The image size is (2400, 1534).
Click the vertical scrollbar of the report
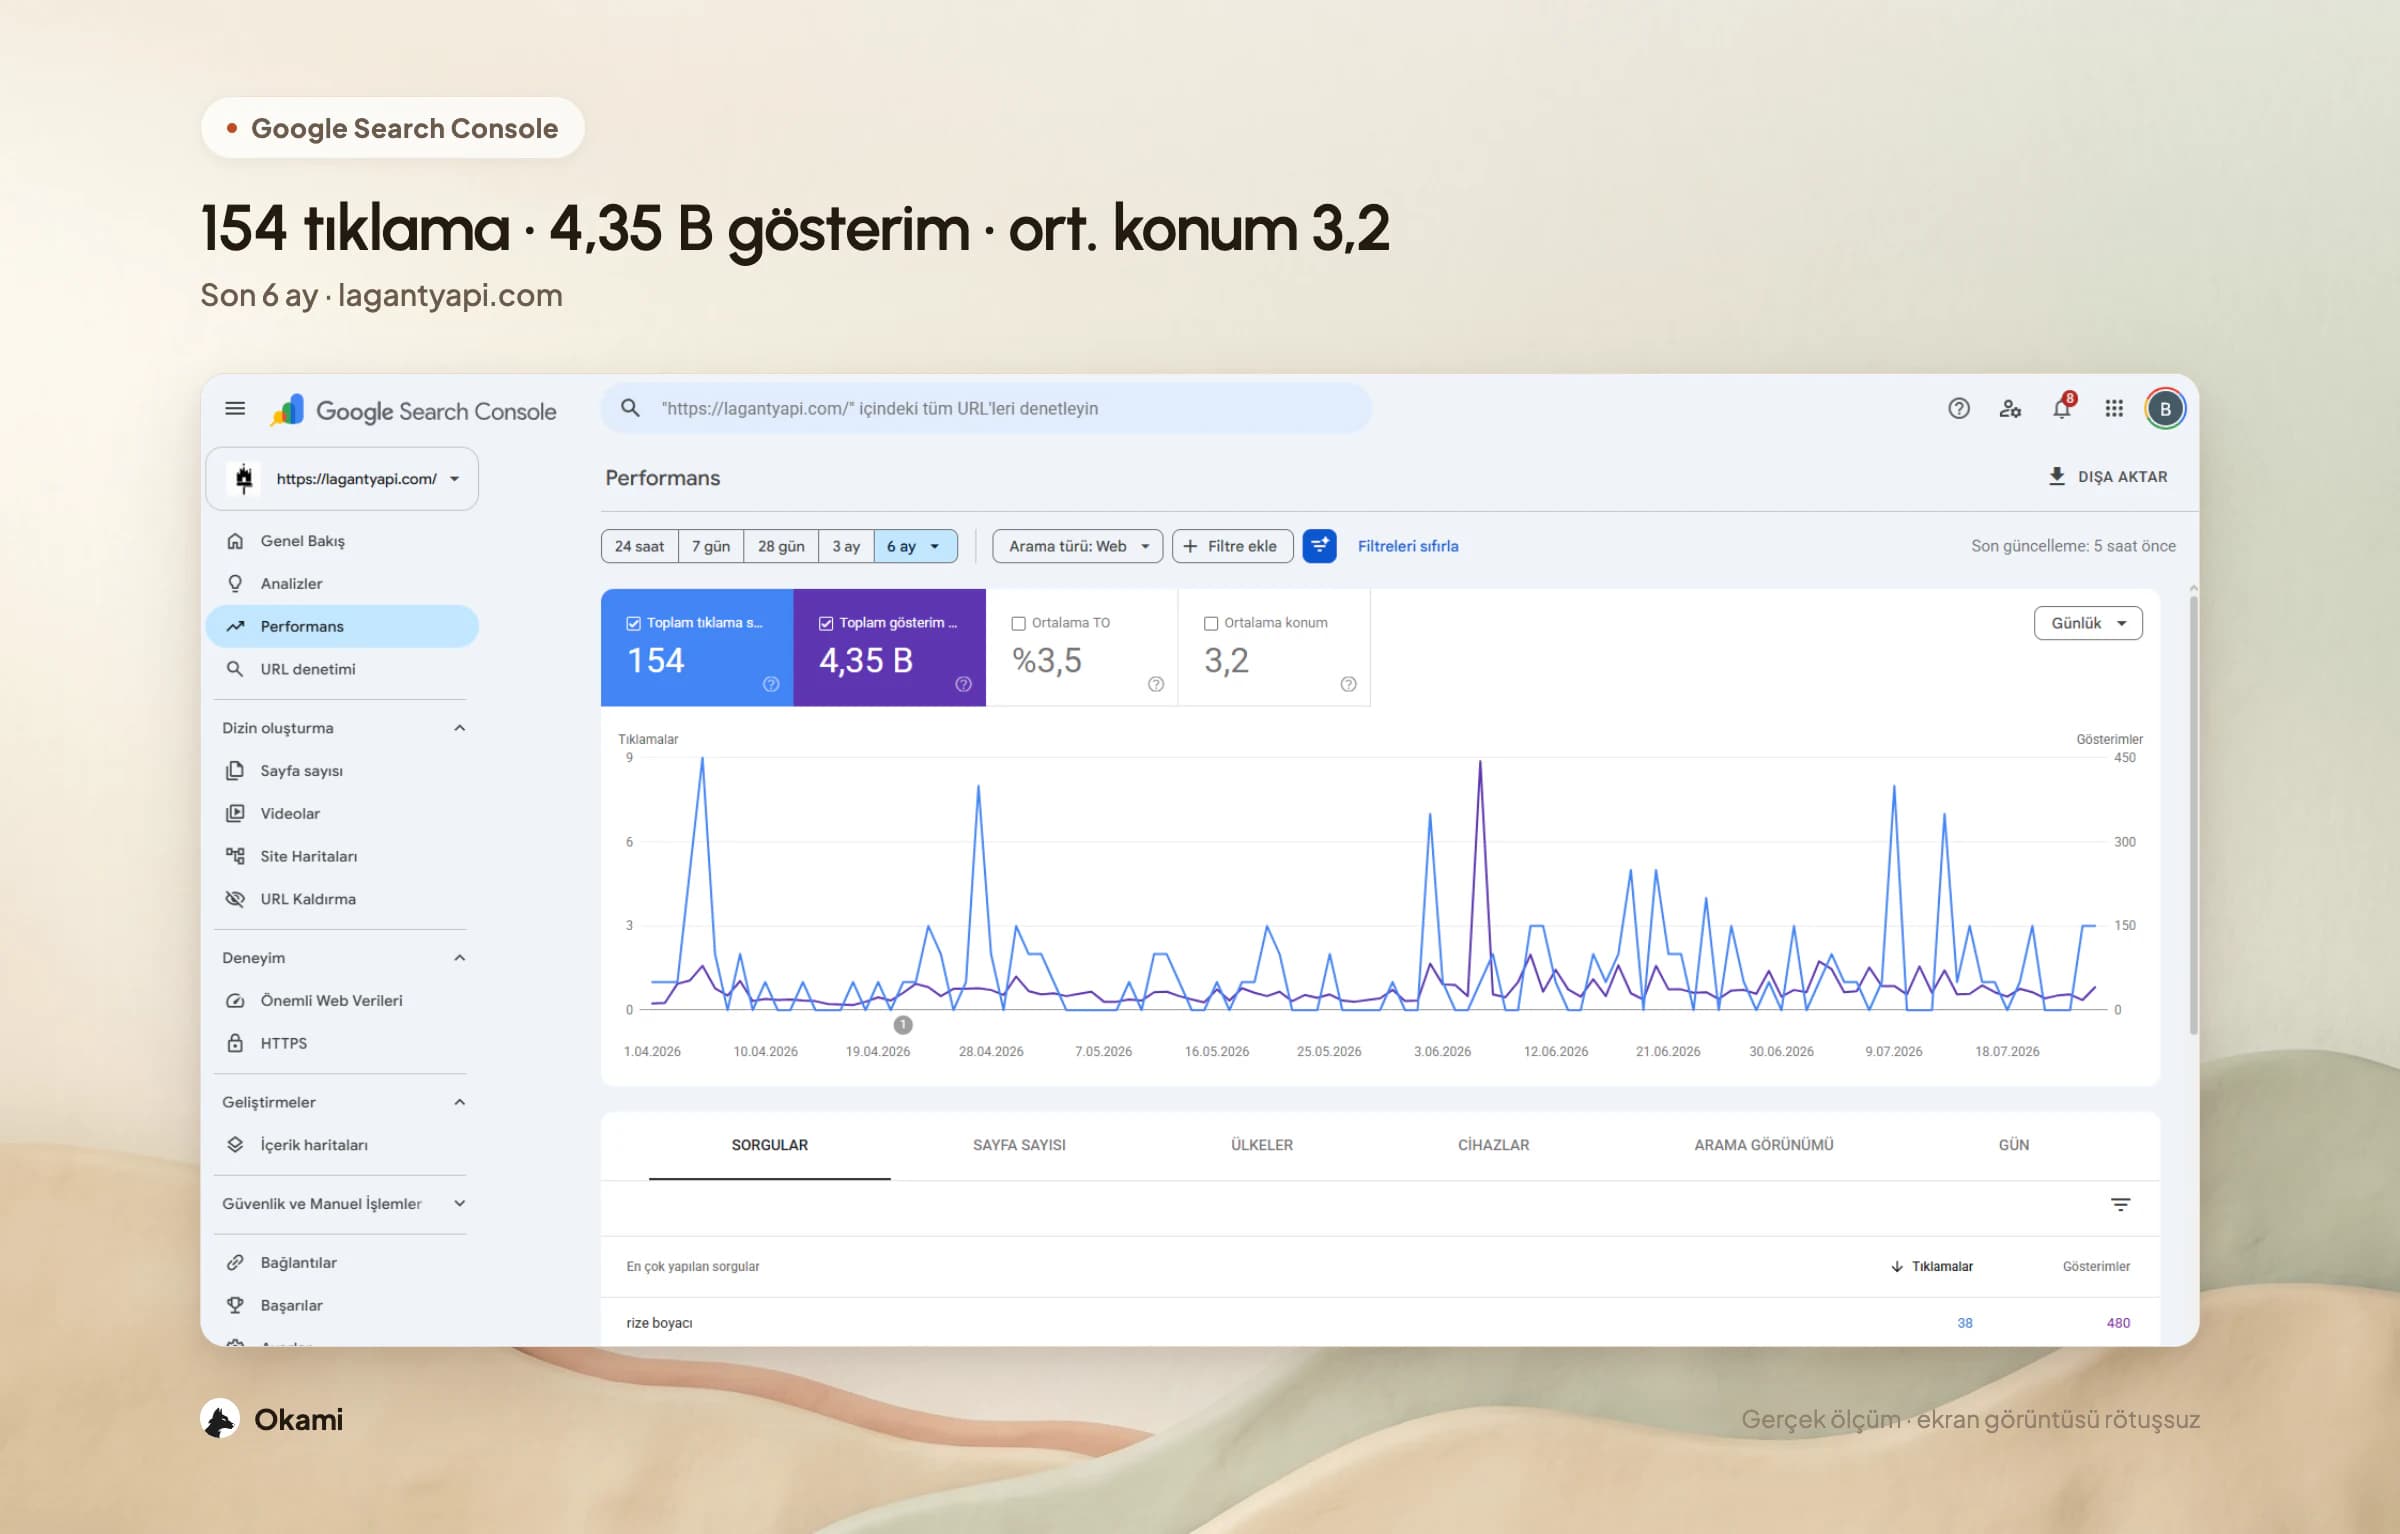tap(2193, 815)
